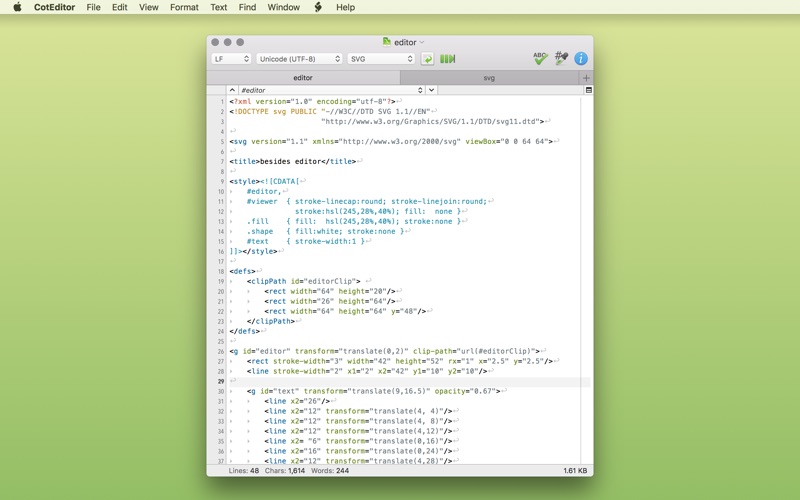Open the Apple menu
Viewport: 800px width, 500px height.
[x=17, y=7]
